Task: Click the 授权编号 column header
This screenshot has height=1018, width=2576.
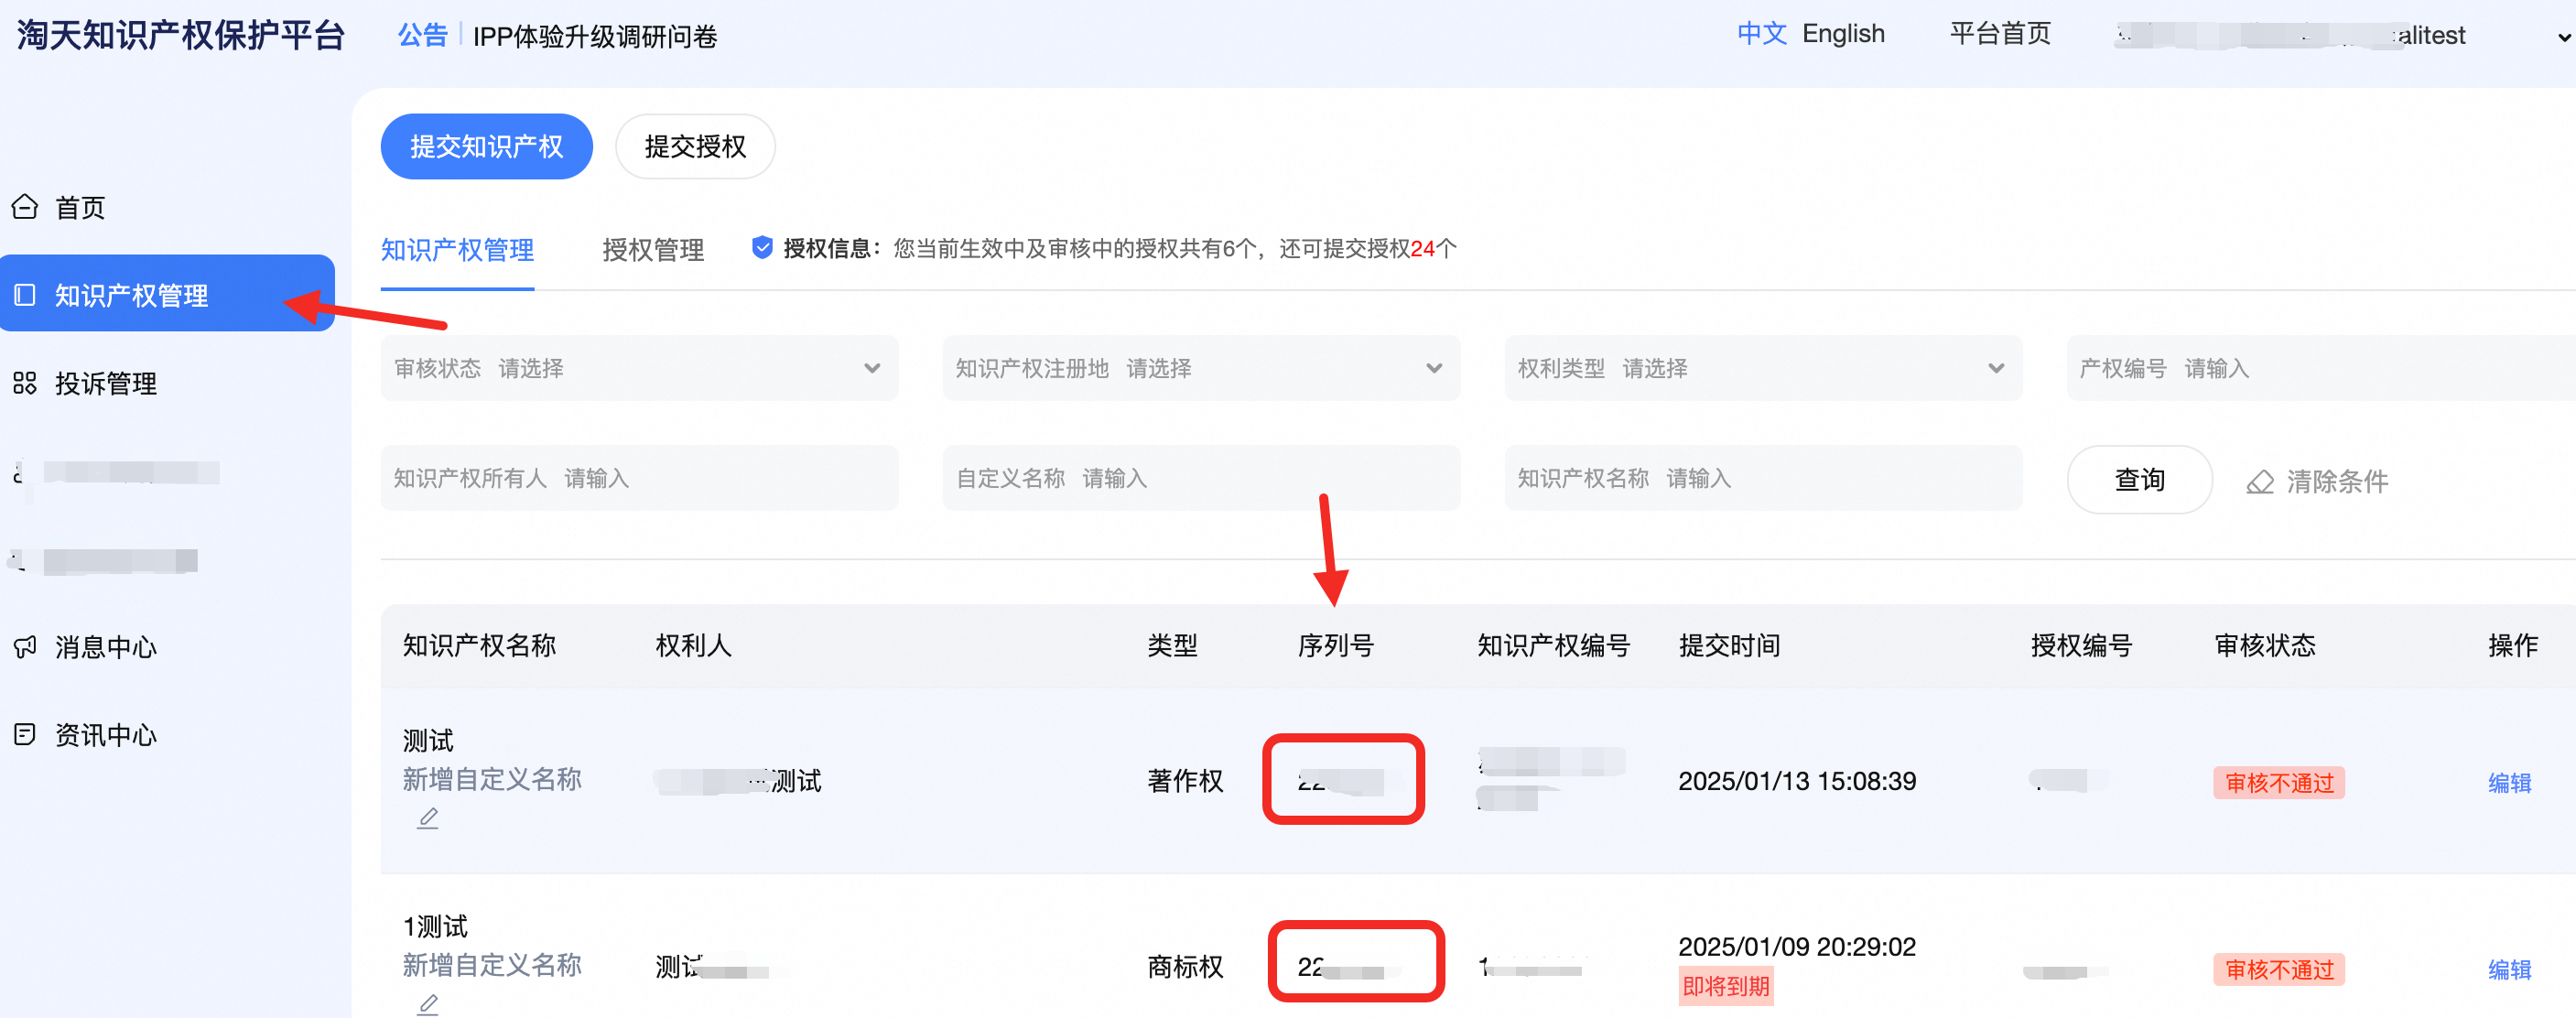Action: 2081,645
